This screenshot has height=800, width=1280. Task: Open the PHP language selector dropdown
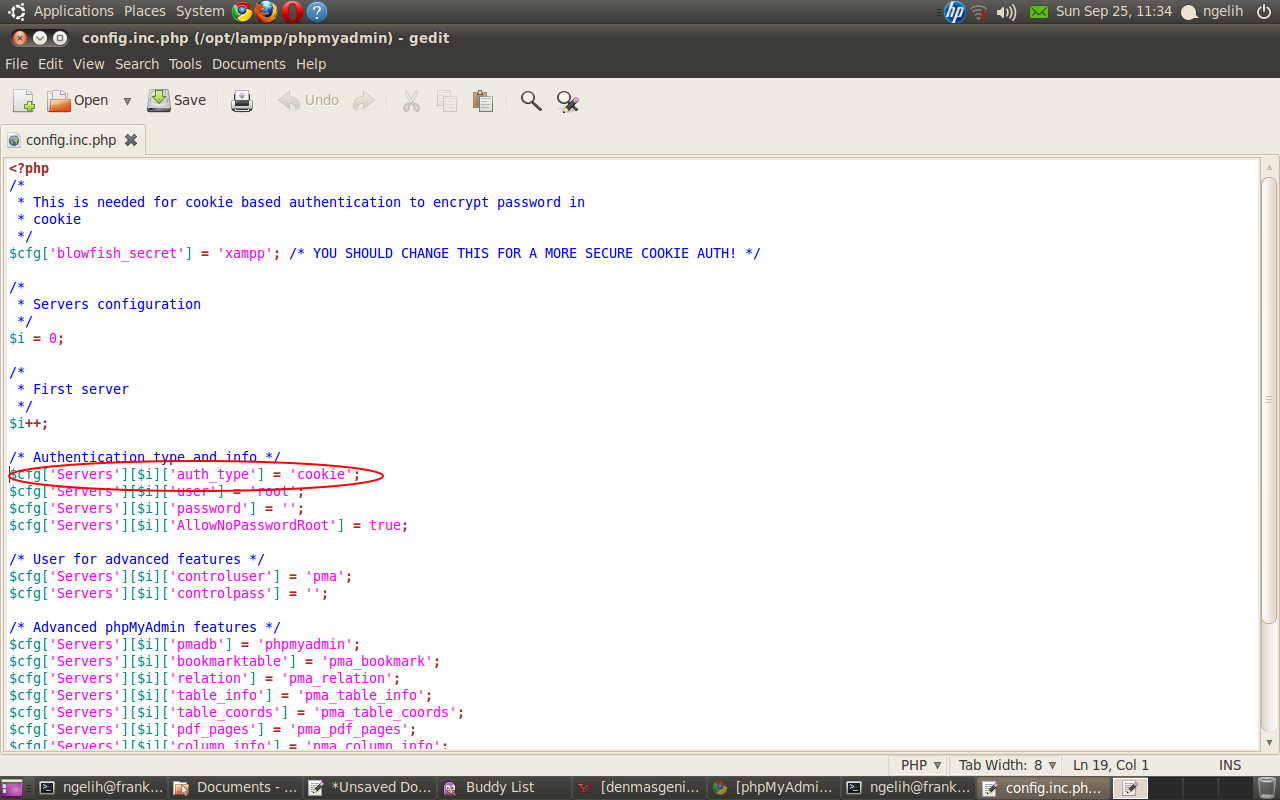(921, 765)
